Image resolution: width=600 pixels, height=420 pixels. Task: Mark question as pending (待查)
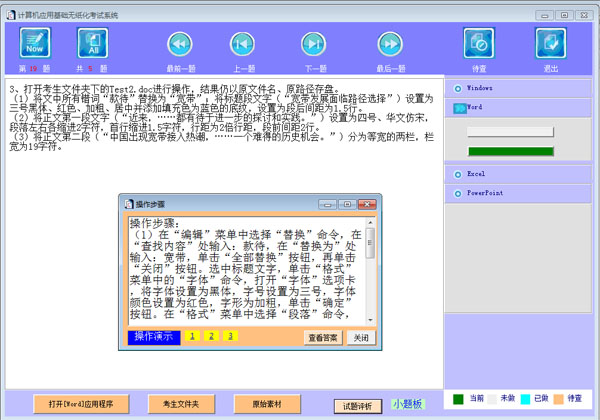478,44
